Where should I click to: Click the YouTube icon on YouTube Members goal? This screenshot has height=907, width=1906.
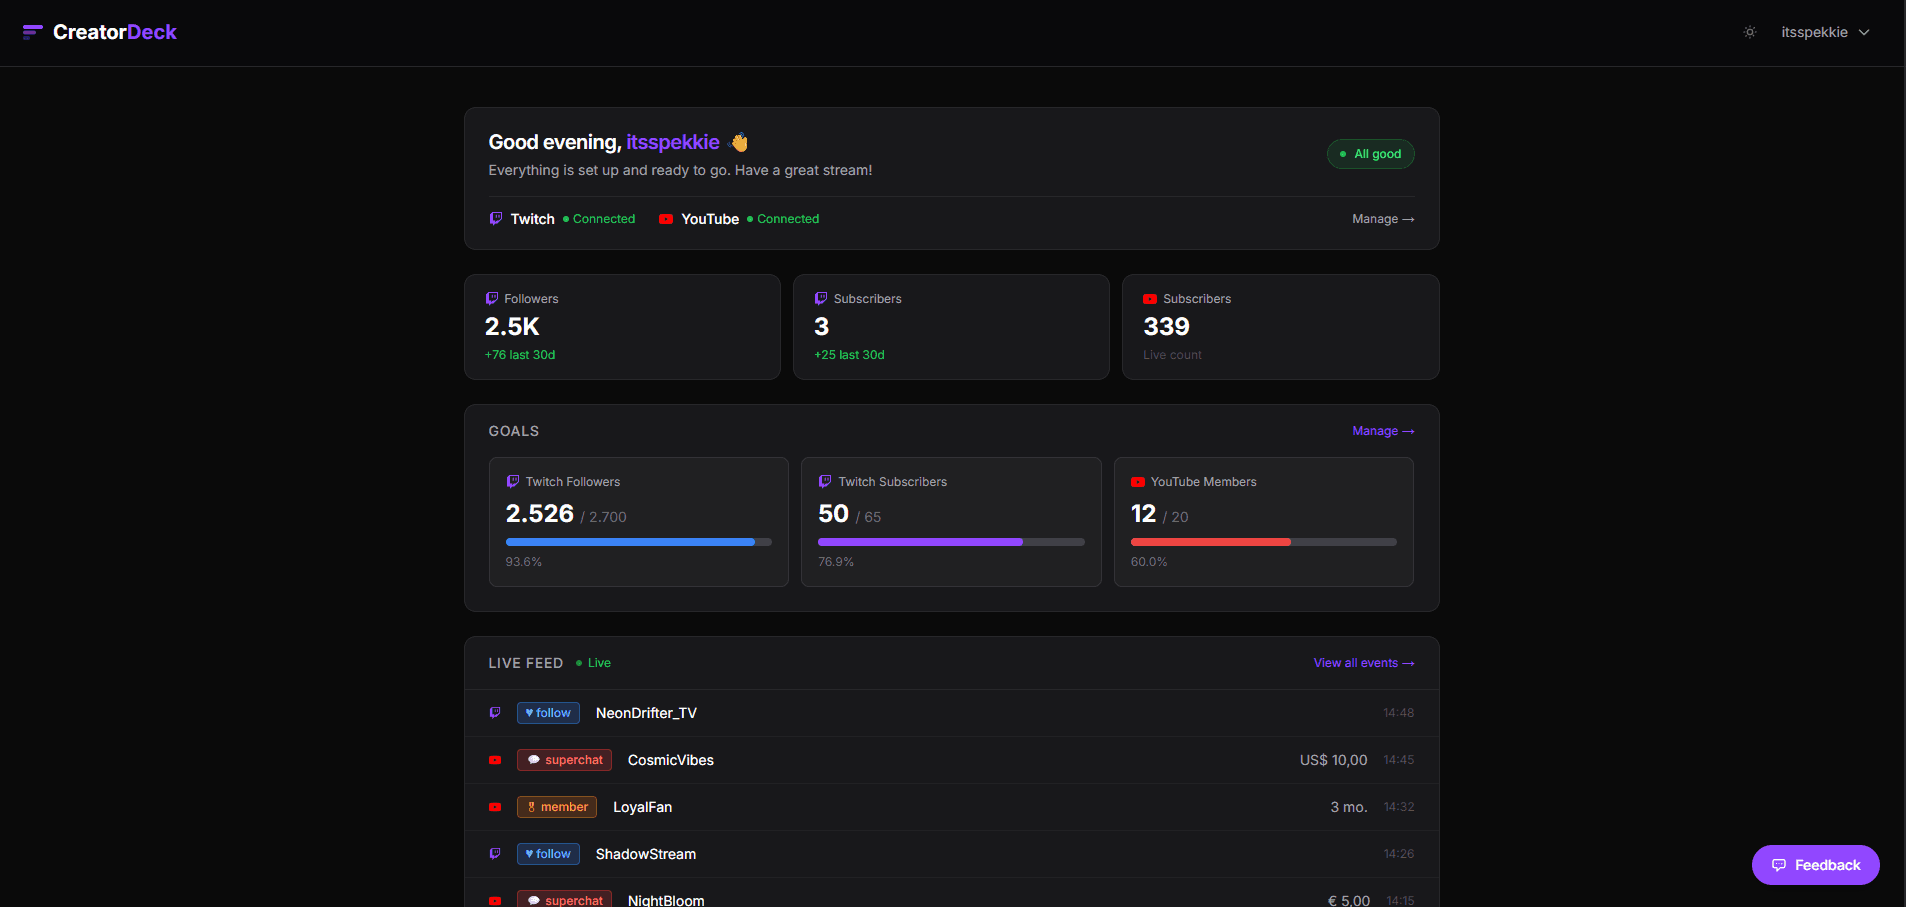[x=1138, y=482]
